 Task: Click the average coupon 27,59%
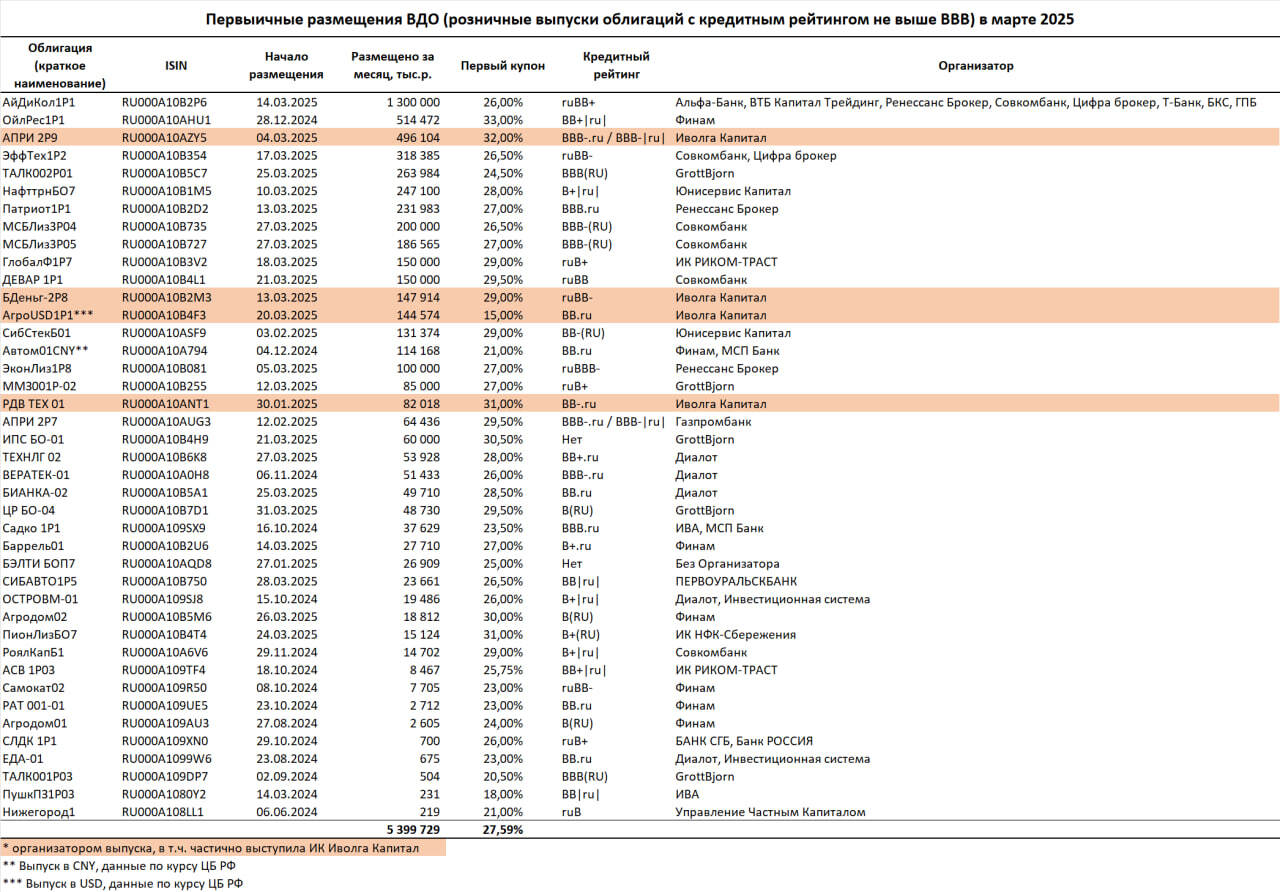click(503, 830)
